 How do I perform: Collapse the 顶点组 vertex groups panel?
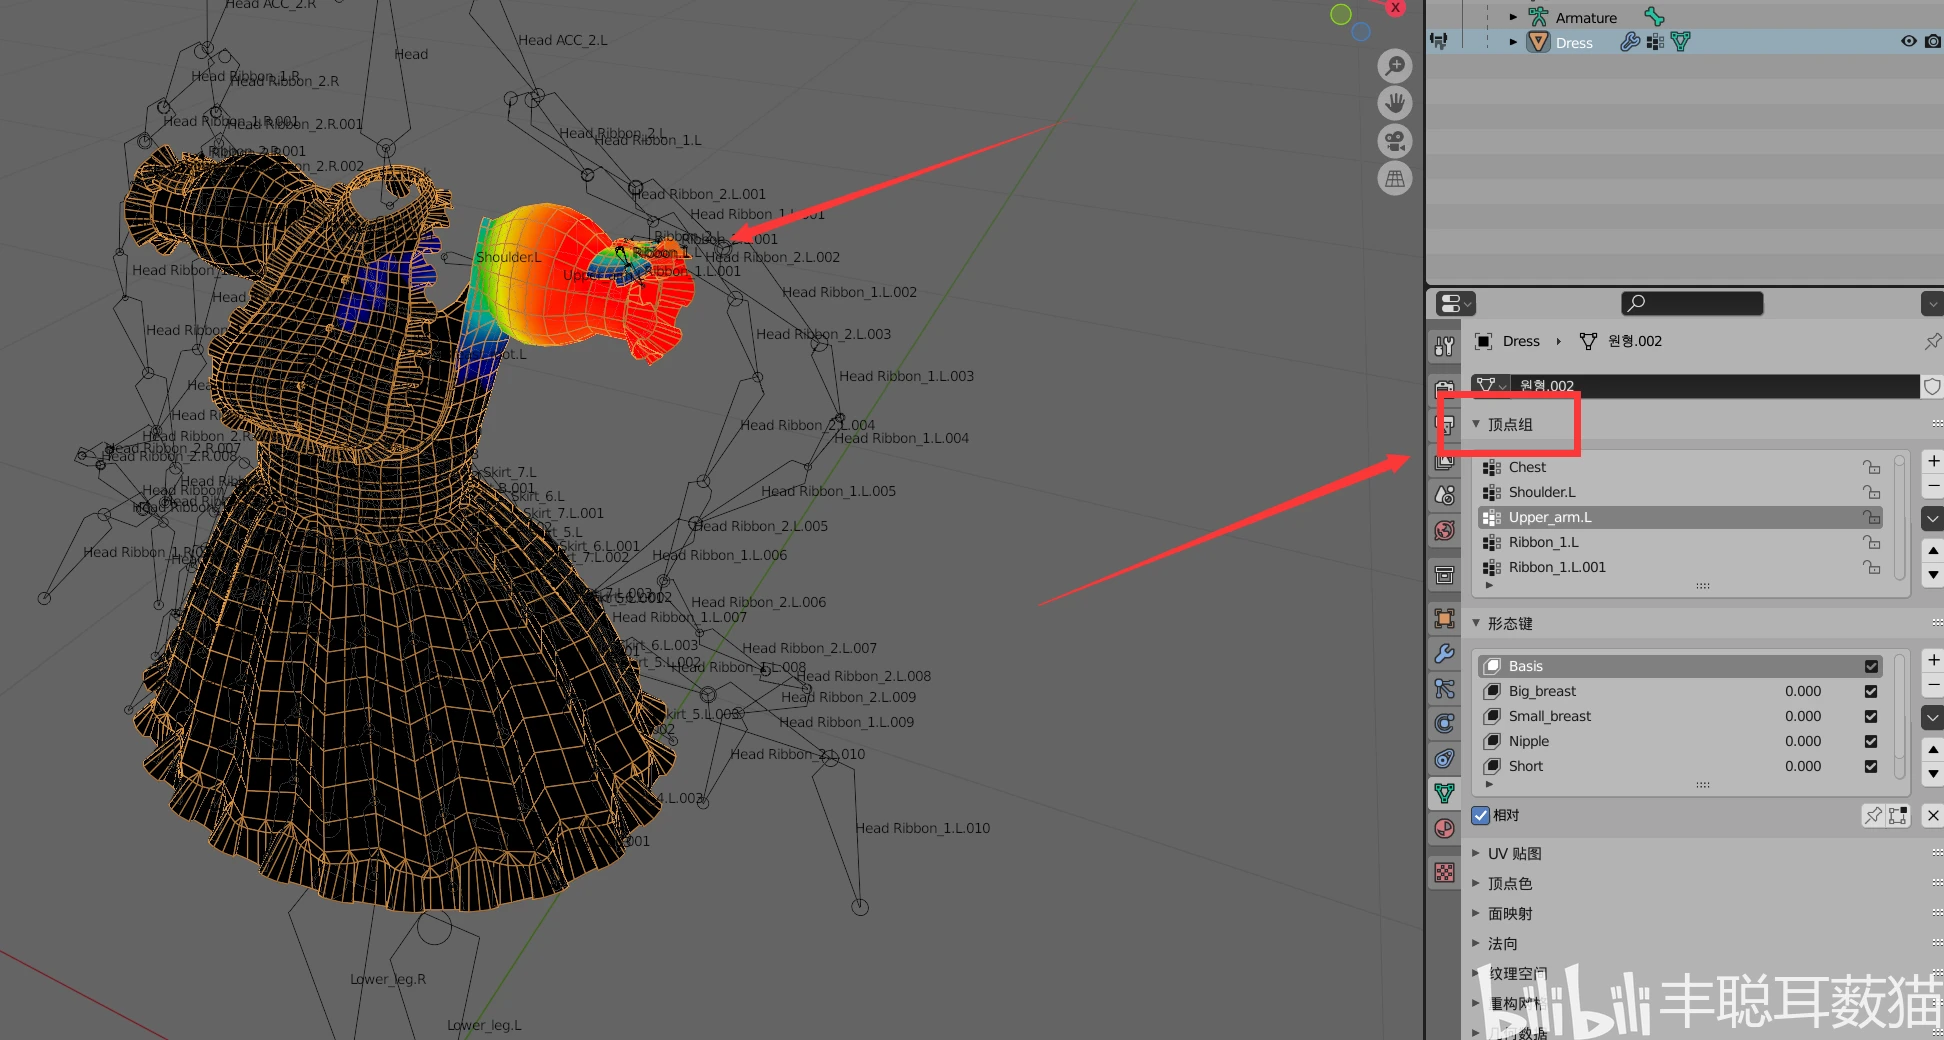[x=1476, y=424]
